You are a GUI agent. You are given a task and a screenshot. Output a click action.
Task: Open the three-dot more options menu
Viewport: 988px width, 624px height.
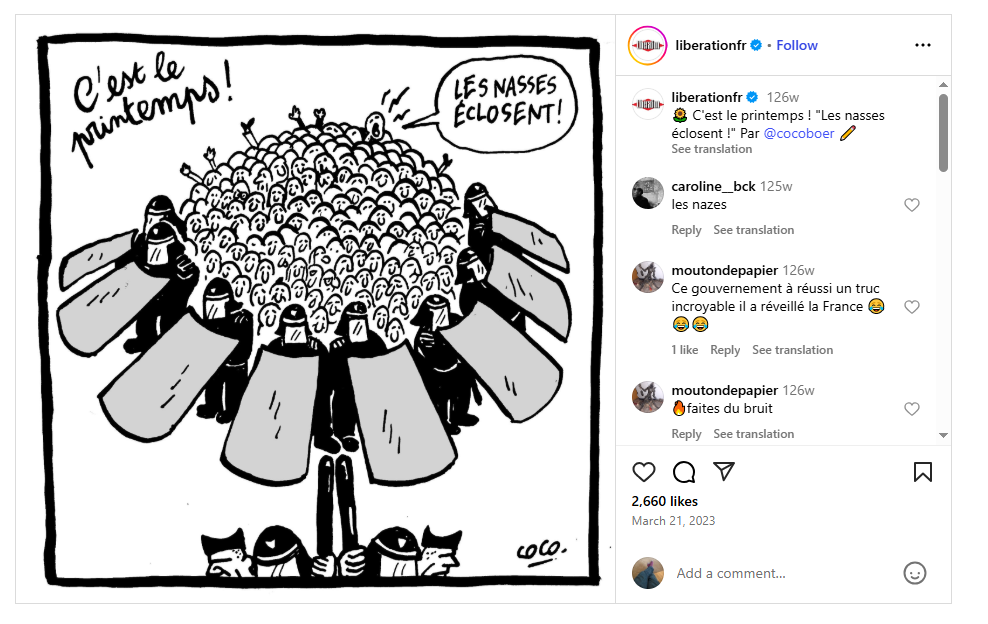(x=922, y=45)
